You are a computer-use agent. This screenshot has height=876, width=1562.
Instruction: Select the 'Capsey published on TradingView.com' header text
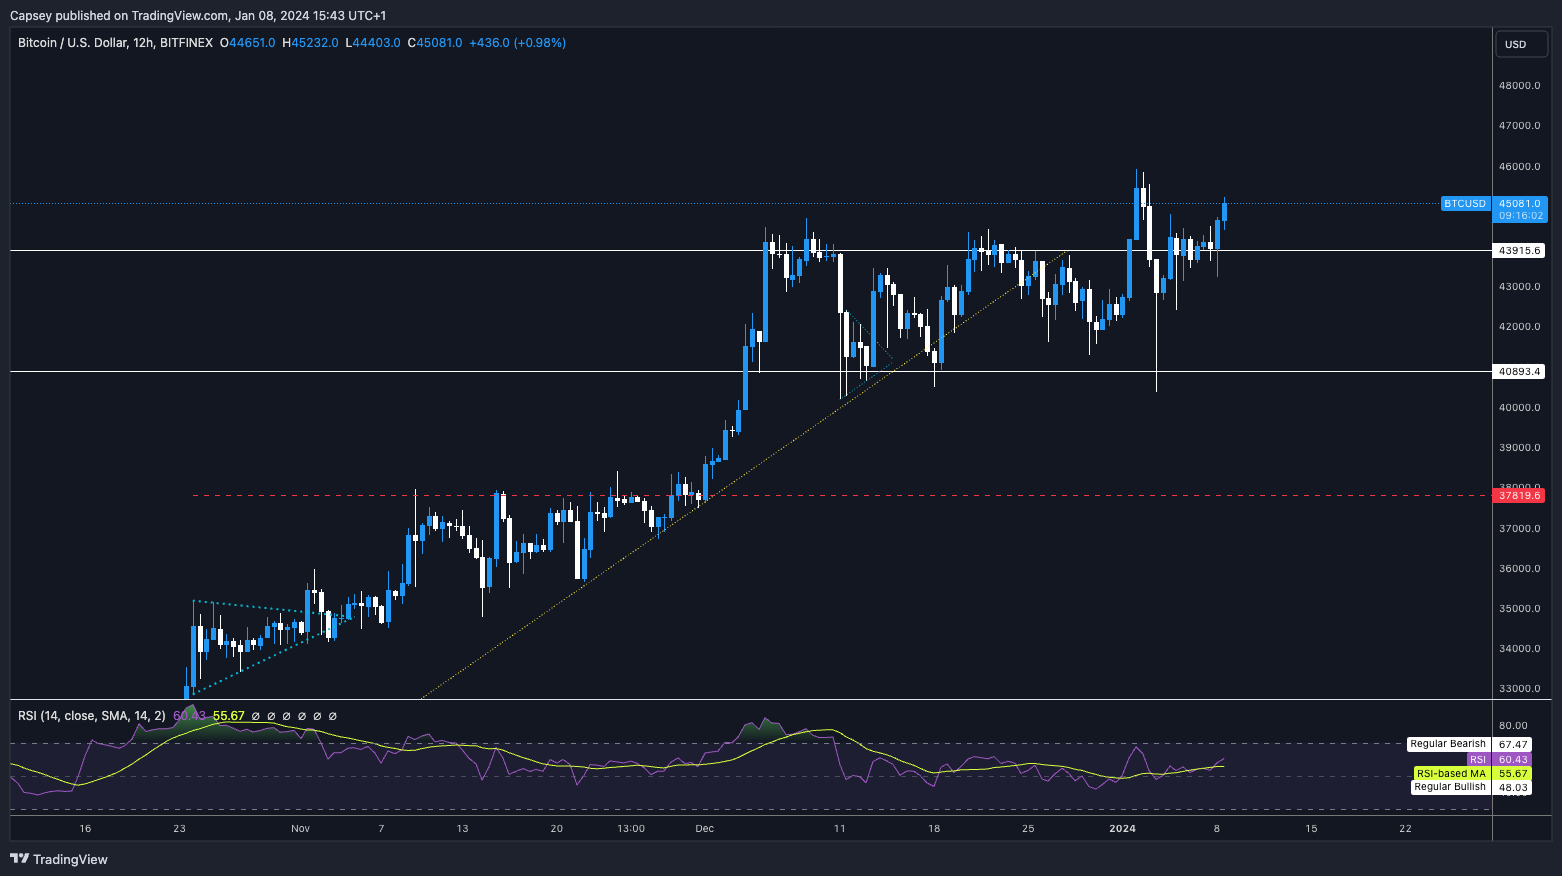point(119,15)
